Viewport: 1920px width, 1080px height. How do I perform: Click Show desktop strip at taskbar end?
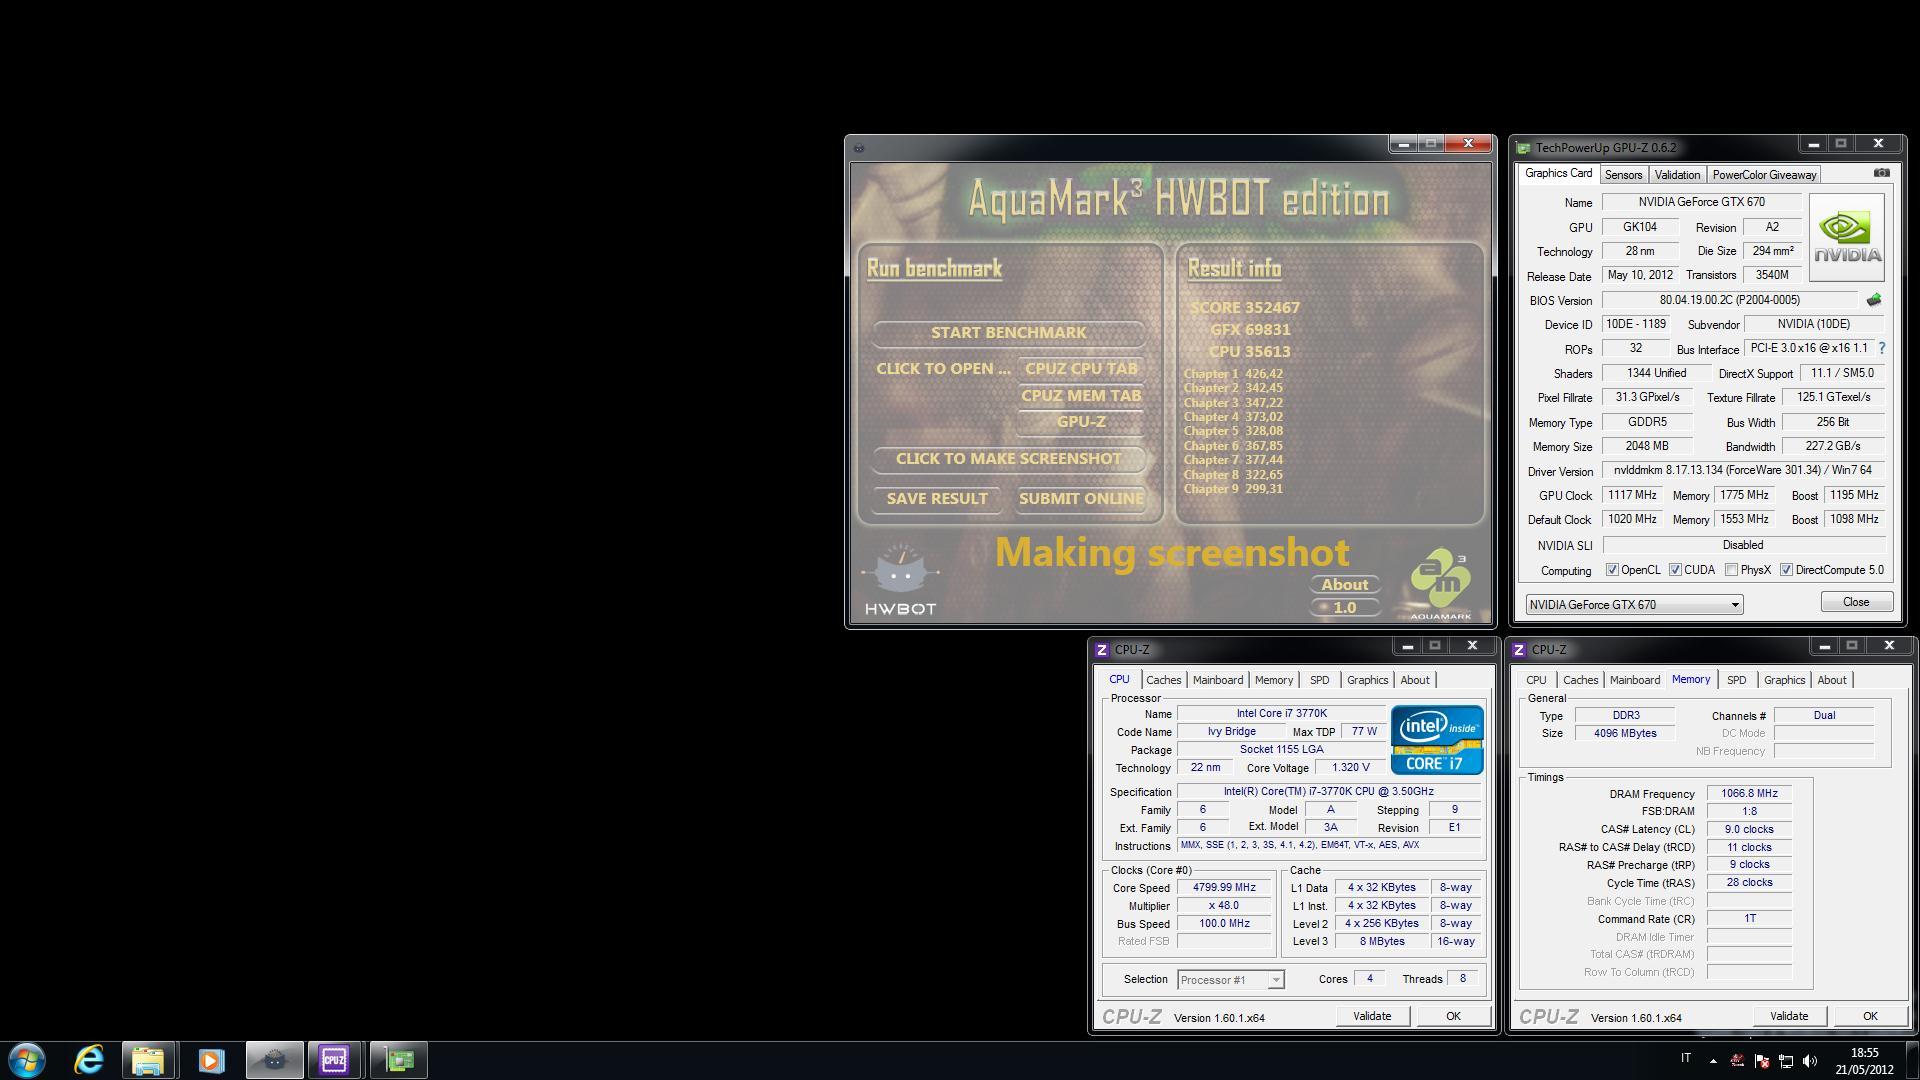pos(1912,1060)
